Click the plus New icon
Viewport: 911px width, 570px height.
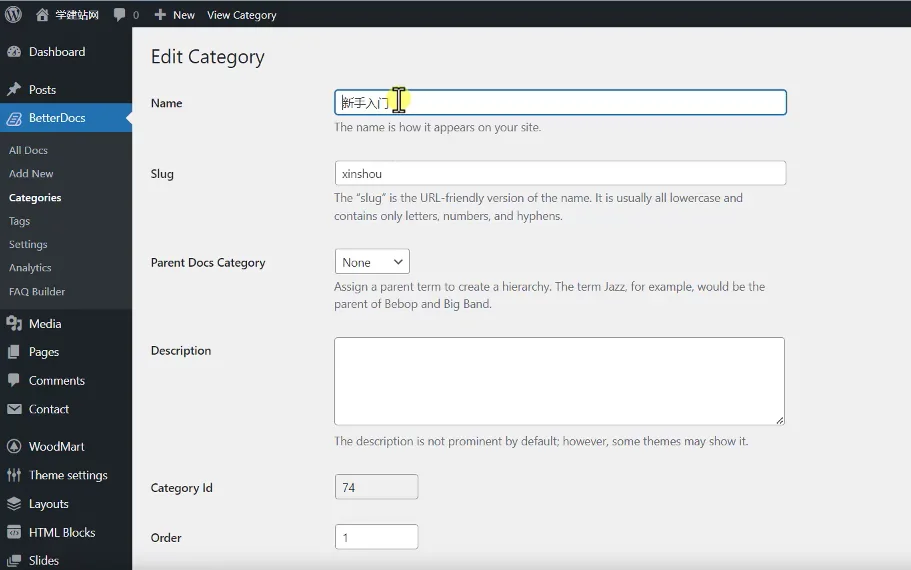tap(160, 15)
